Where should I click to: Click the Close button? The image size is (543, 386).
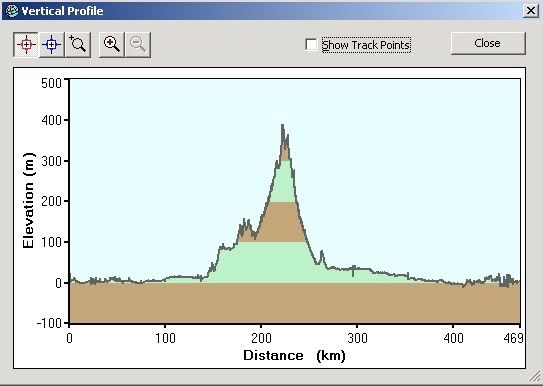[x=488, y=43]
